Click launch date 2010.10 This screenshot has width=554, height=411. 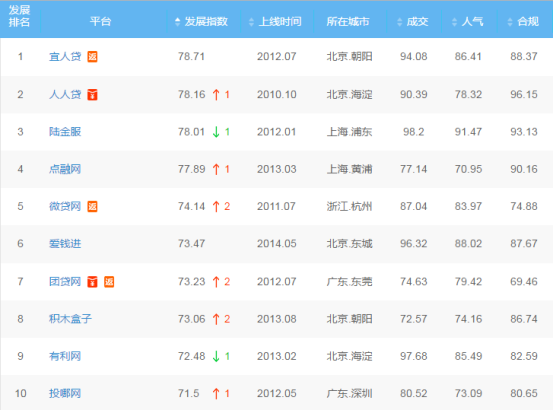[x=277, y=94]
